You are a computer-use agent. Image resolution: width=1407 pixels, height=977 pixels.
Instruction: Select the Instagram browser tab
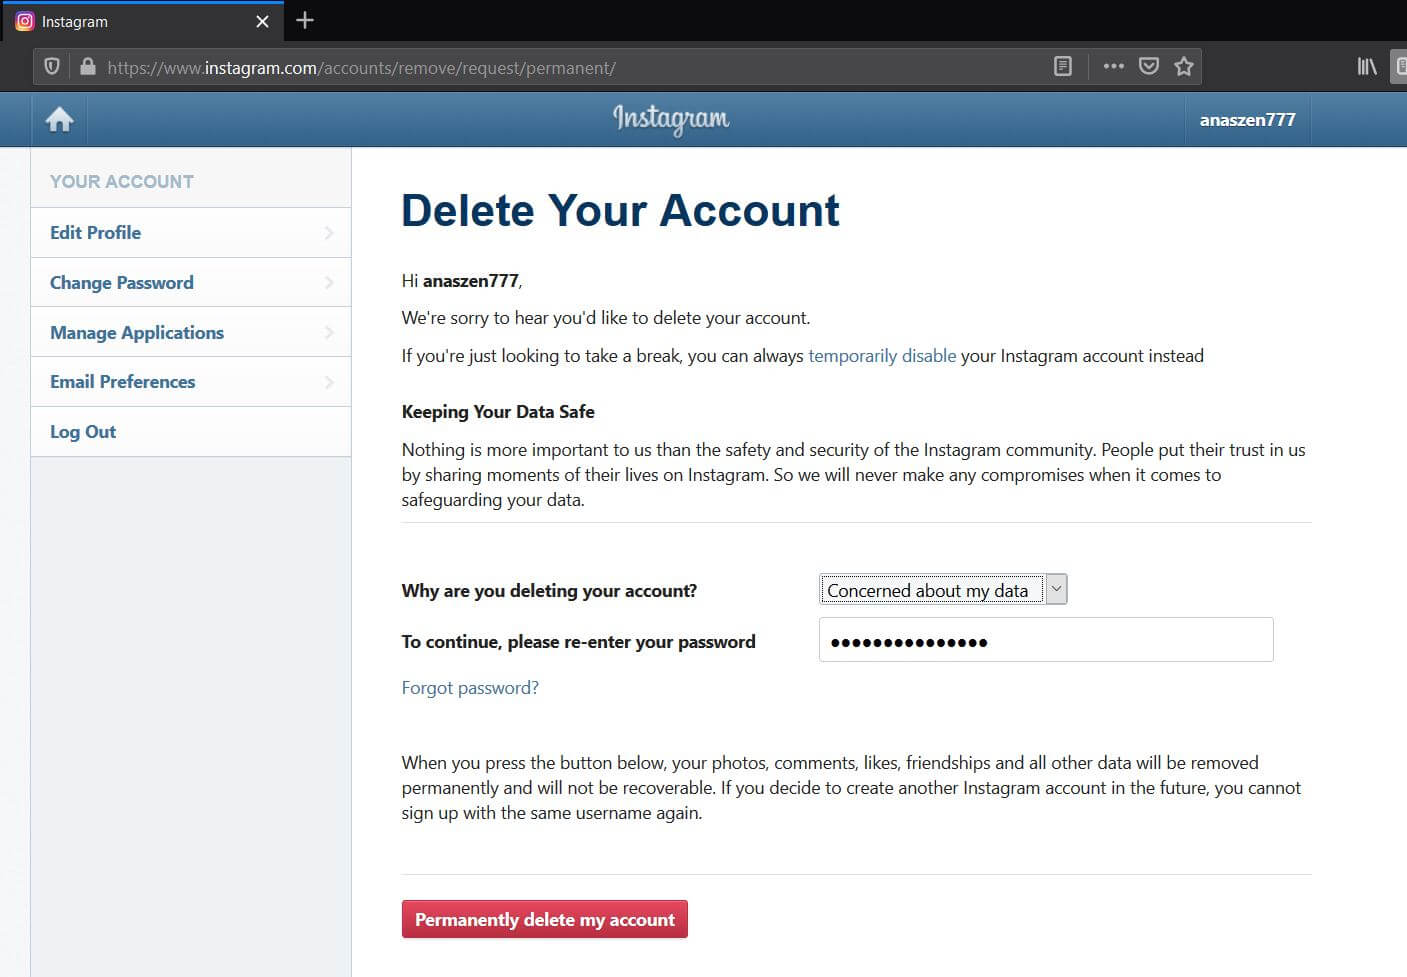[142, 21]
